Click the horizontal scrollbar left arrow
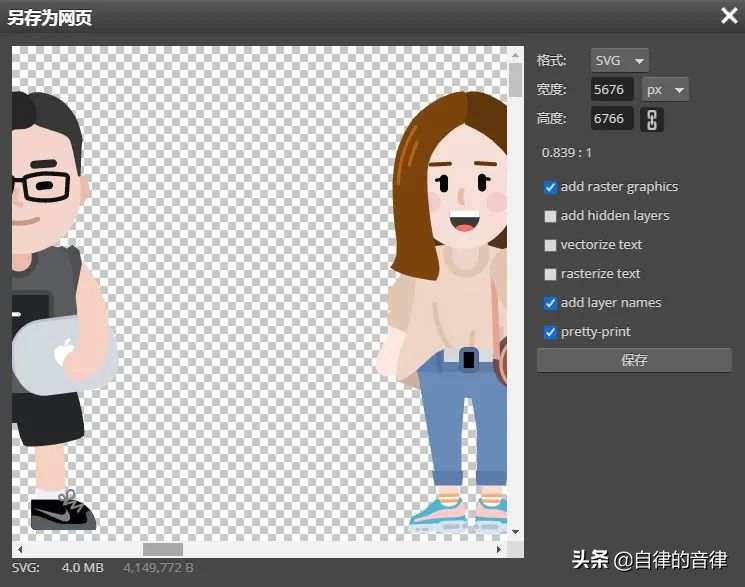This screenshot has height=587, width=745. (x=19, y=549)
